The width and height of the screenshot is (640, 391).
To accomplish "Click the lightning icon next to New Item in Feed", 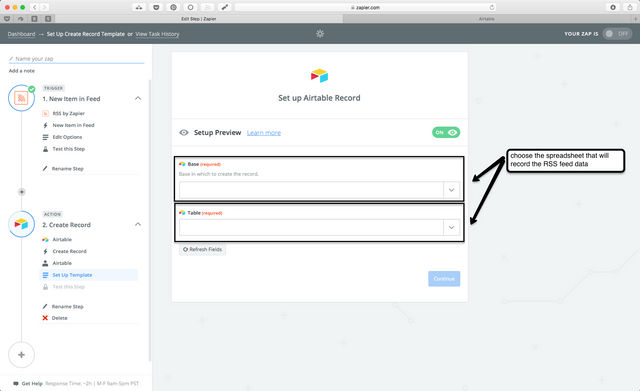I will (45, 125).
